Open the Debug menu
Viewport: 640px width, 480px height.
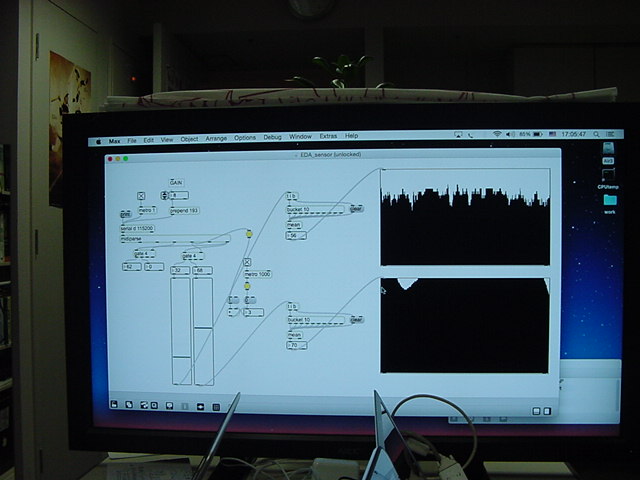pyautogui.click(x=272, y=137)
